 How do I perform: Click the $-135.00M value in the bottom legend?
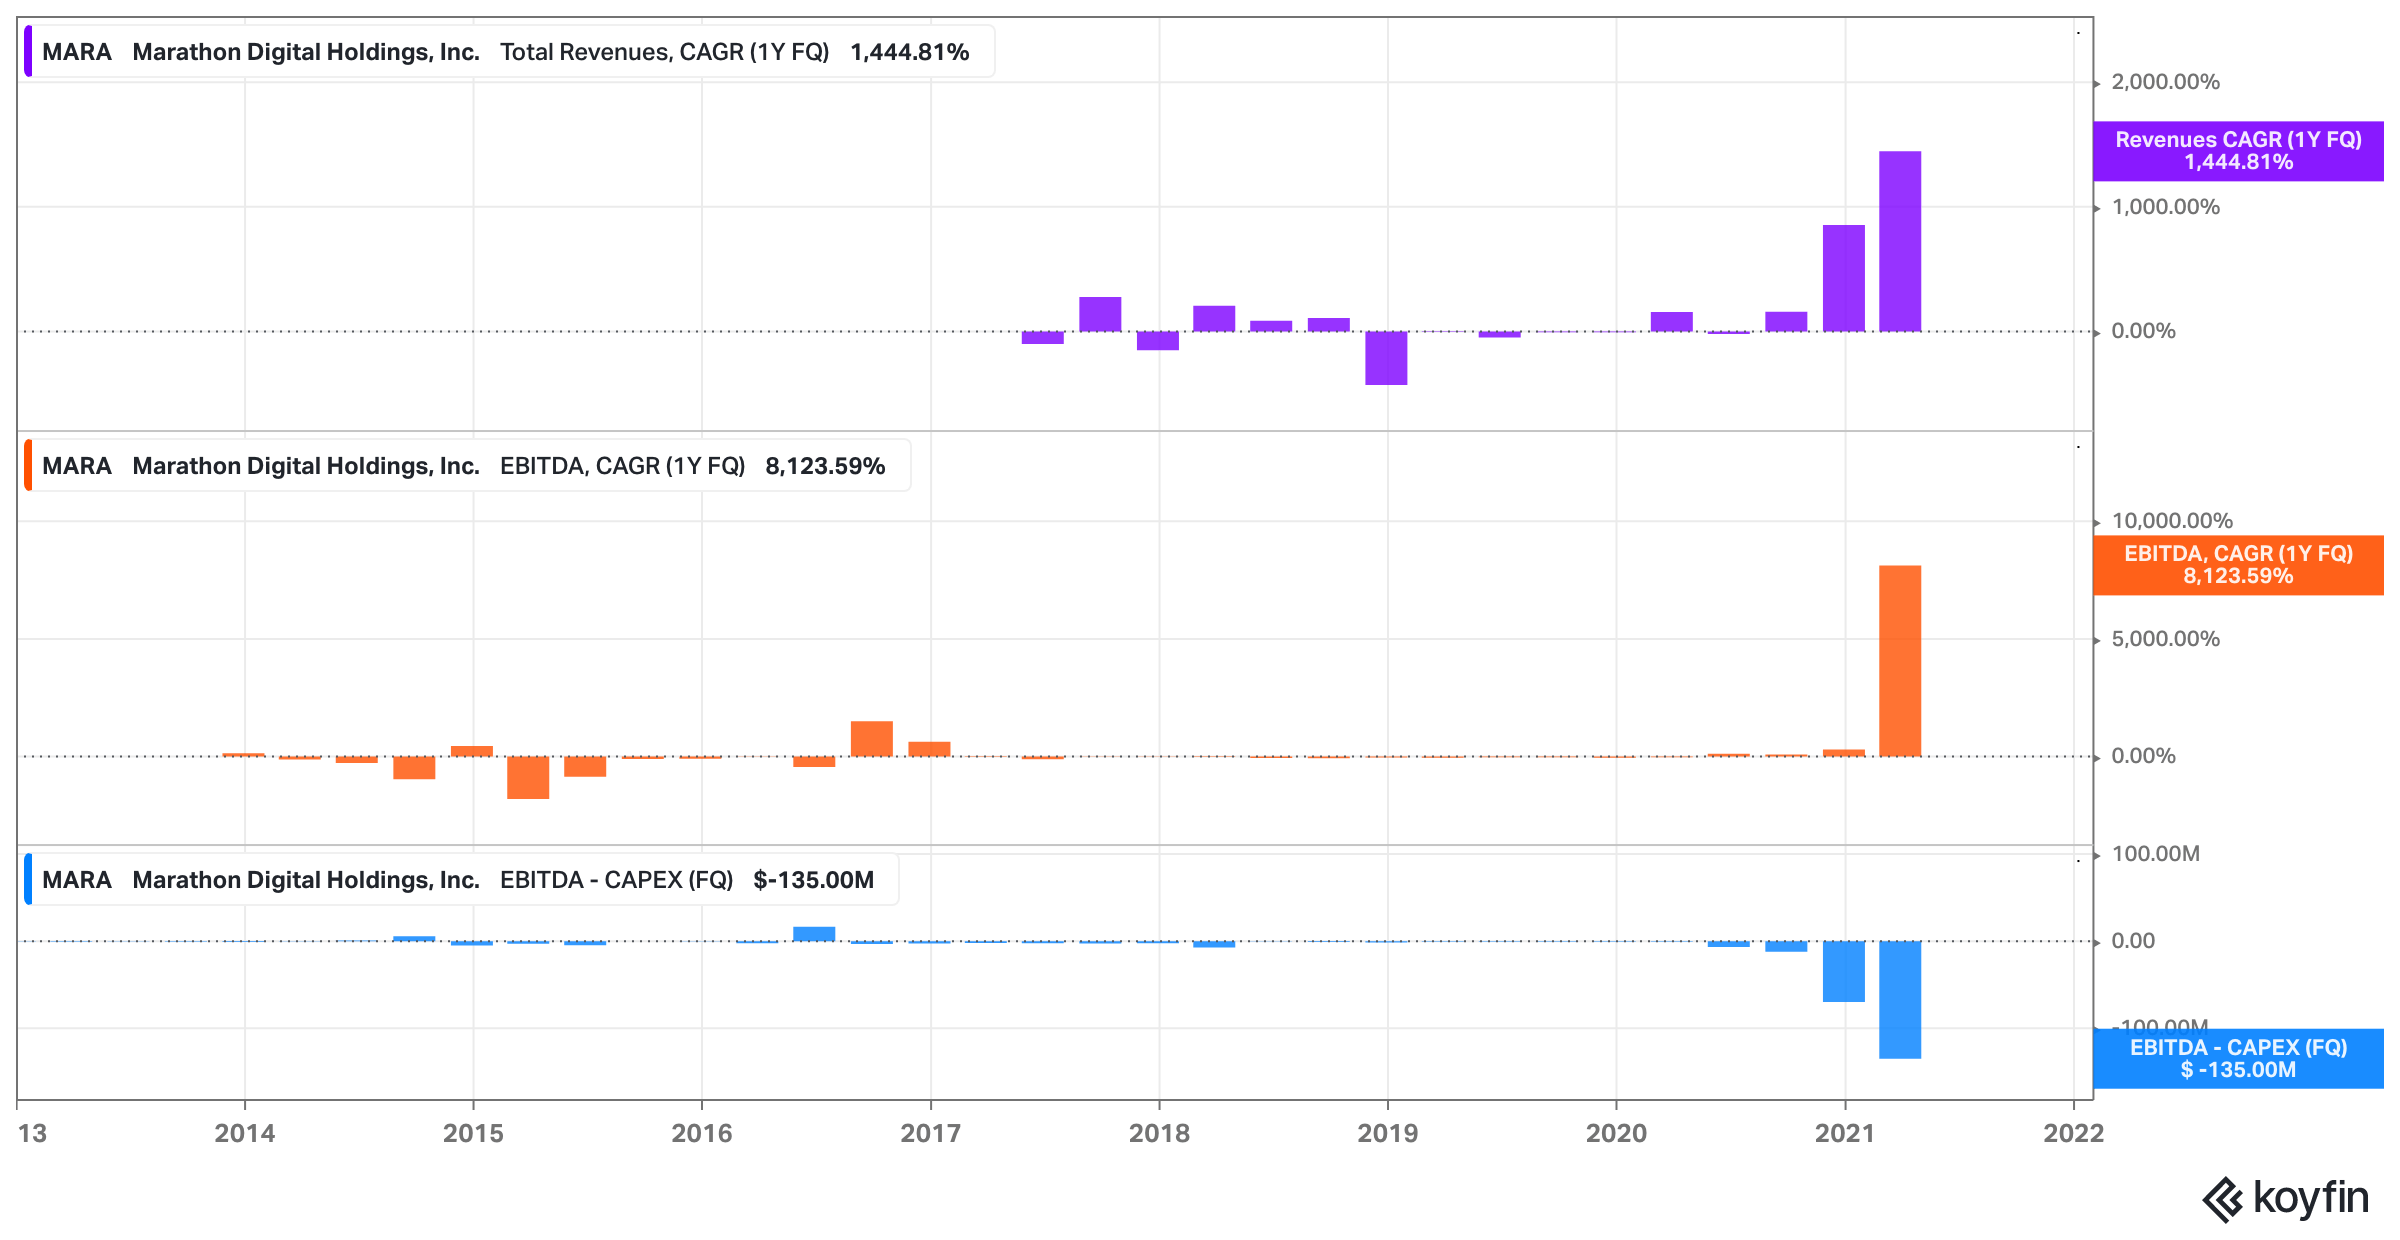[813, 880]
